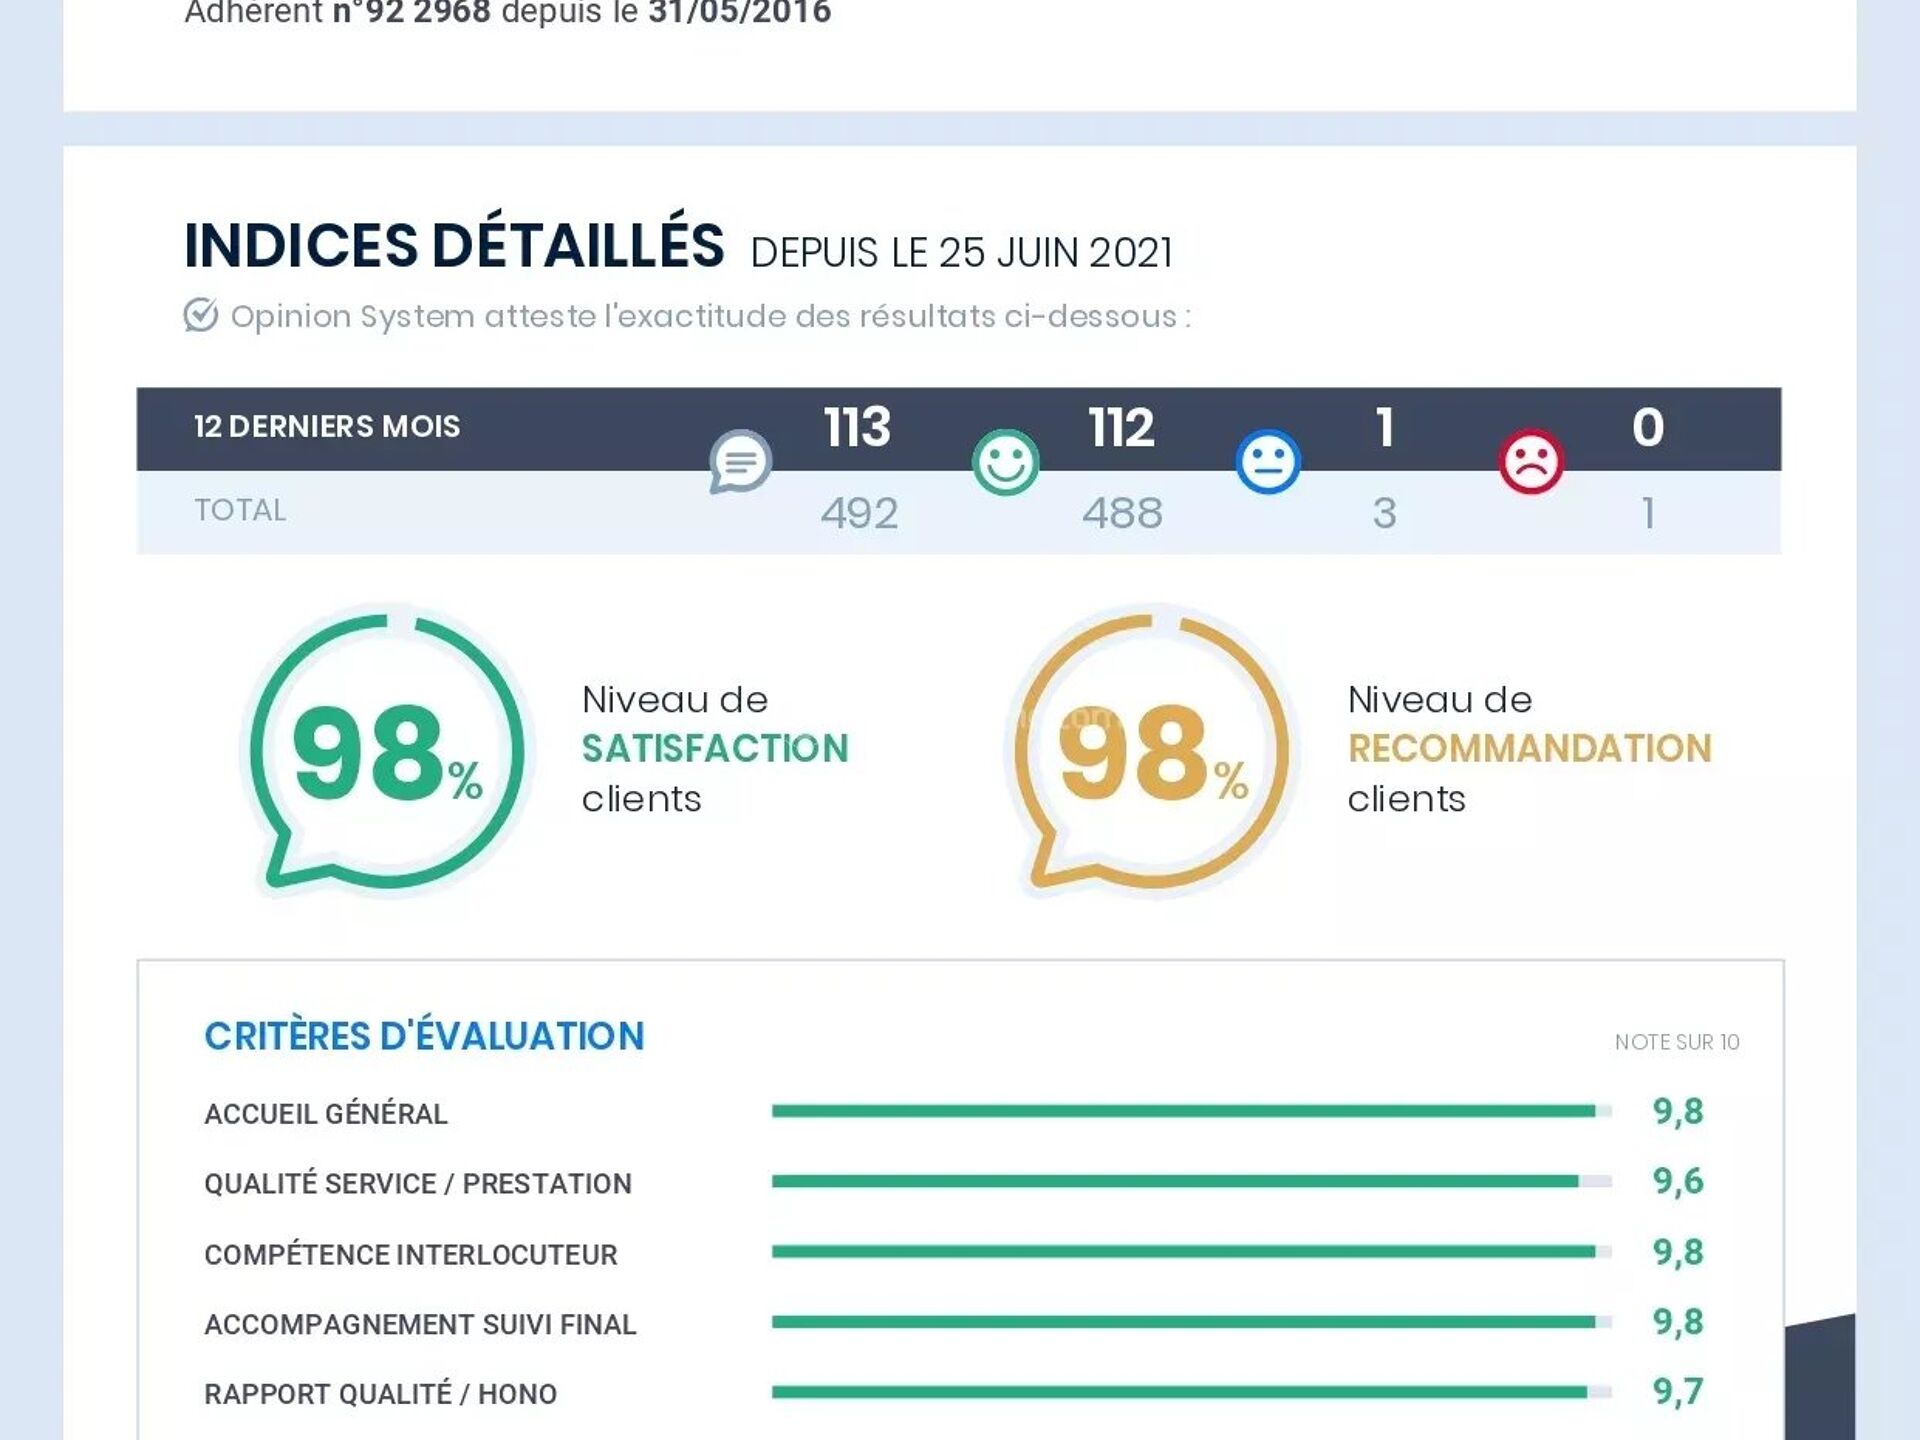Image resolution: width=1920 pixels, height=1440 pixels.
Task: Click the Qualité Service / Prestation score bar
Action: [1190, 1181]
